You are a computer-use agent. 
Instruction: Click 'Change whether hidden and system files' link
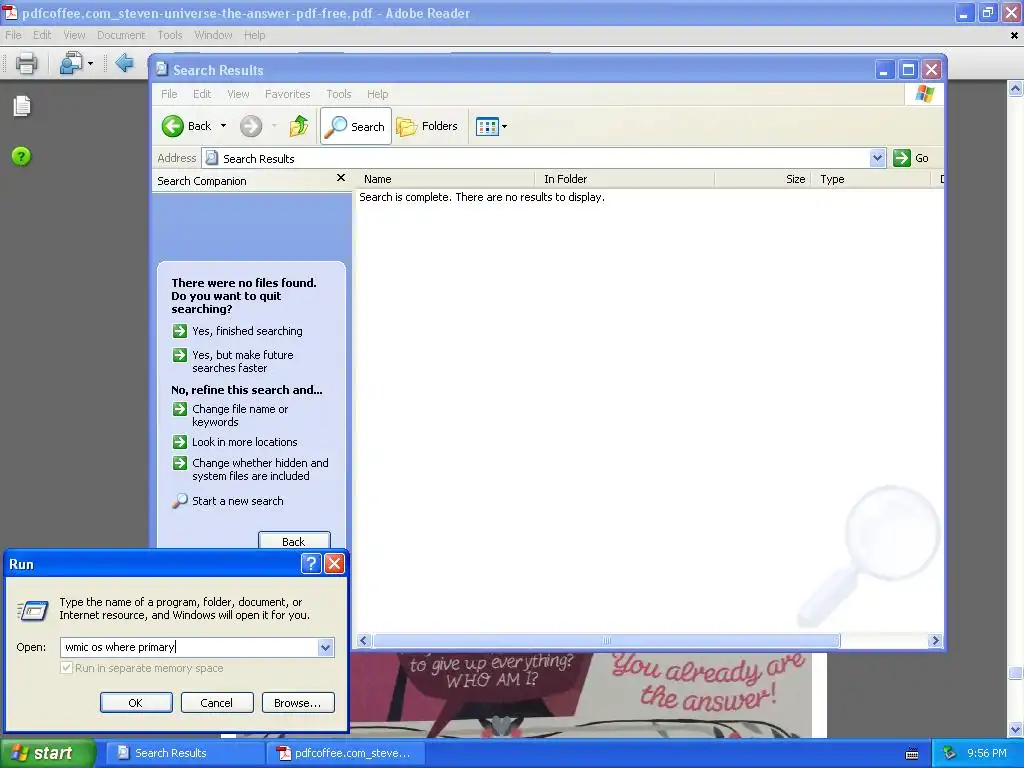click(x=260, y=470)
